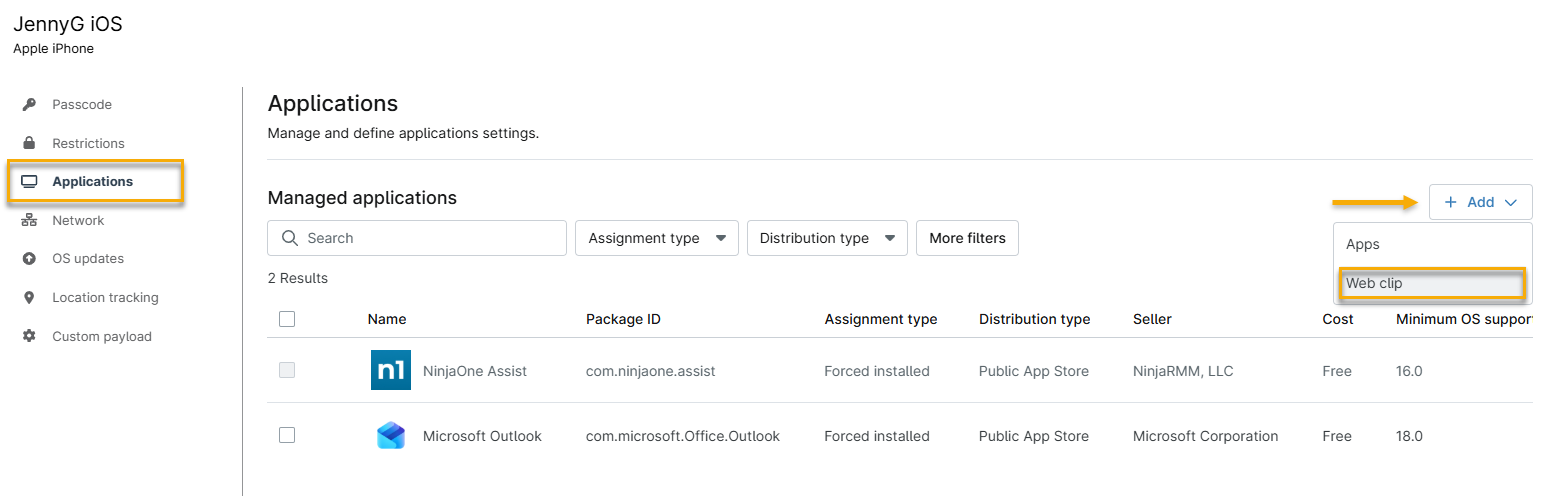Click the Restrictions lock icon
Screen dimensions: 1551x496
point(30,143)
